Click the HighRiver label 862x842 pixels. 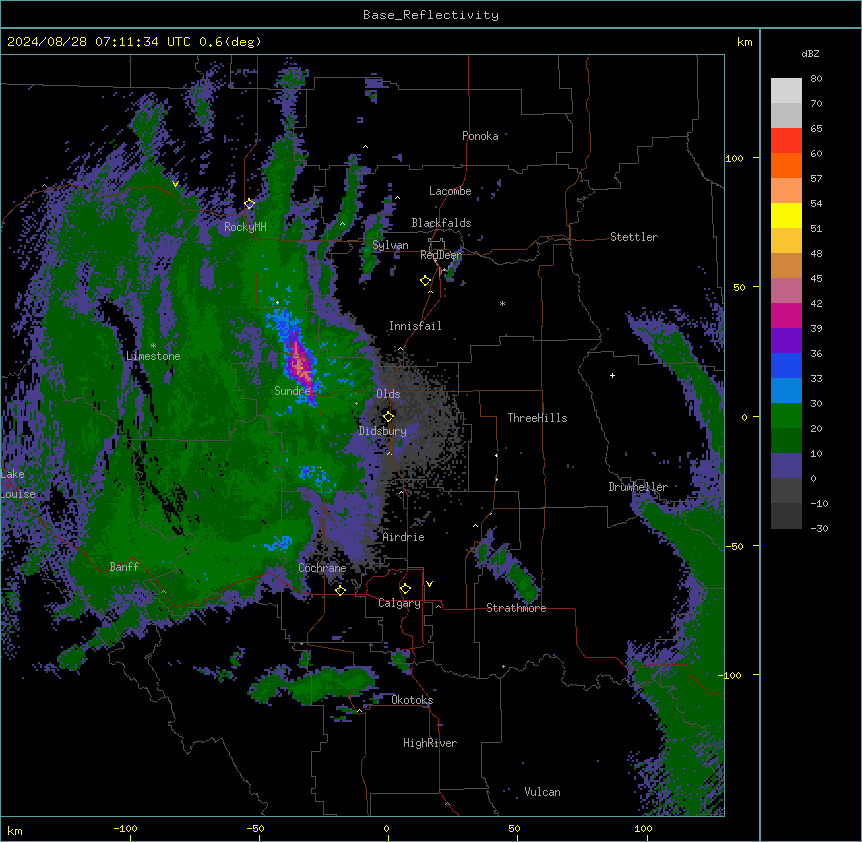(430, 743)
